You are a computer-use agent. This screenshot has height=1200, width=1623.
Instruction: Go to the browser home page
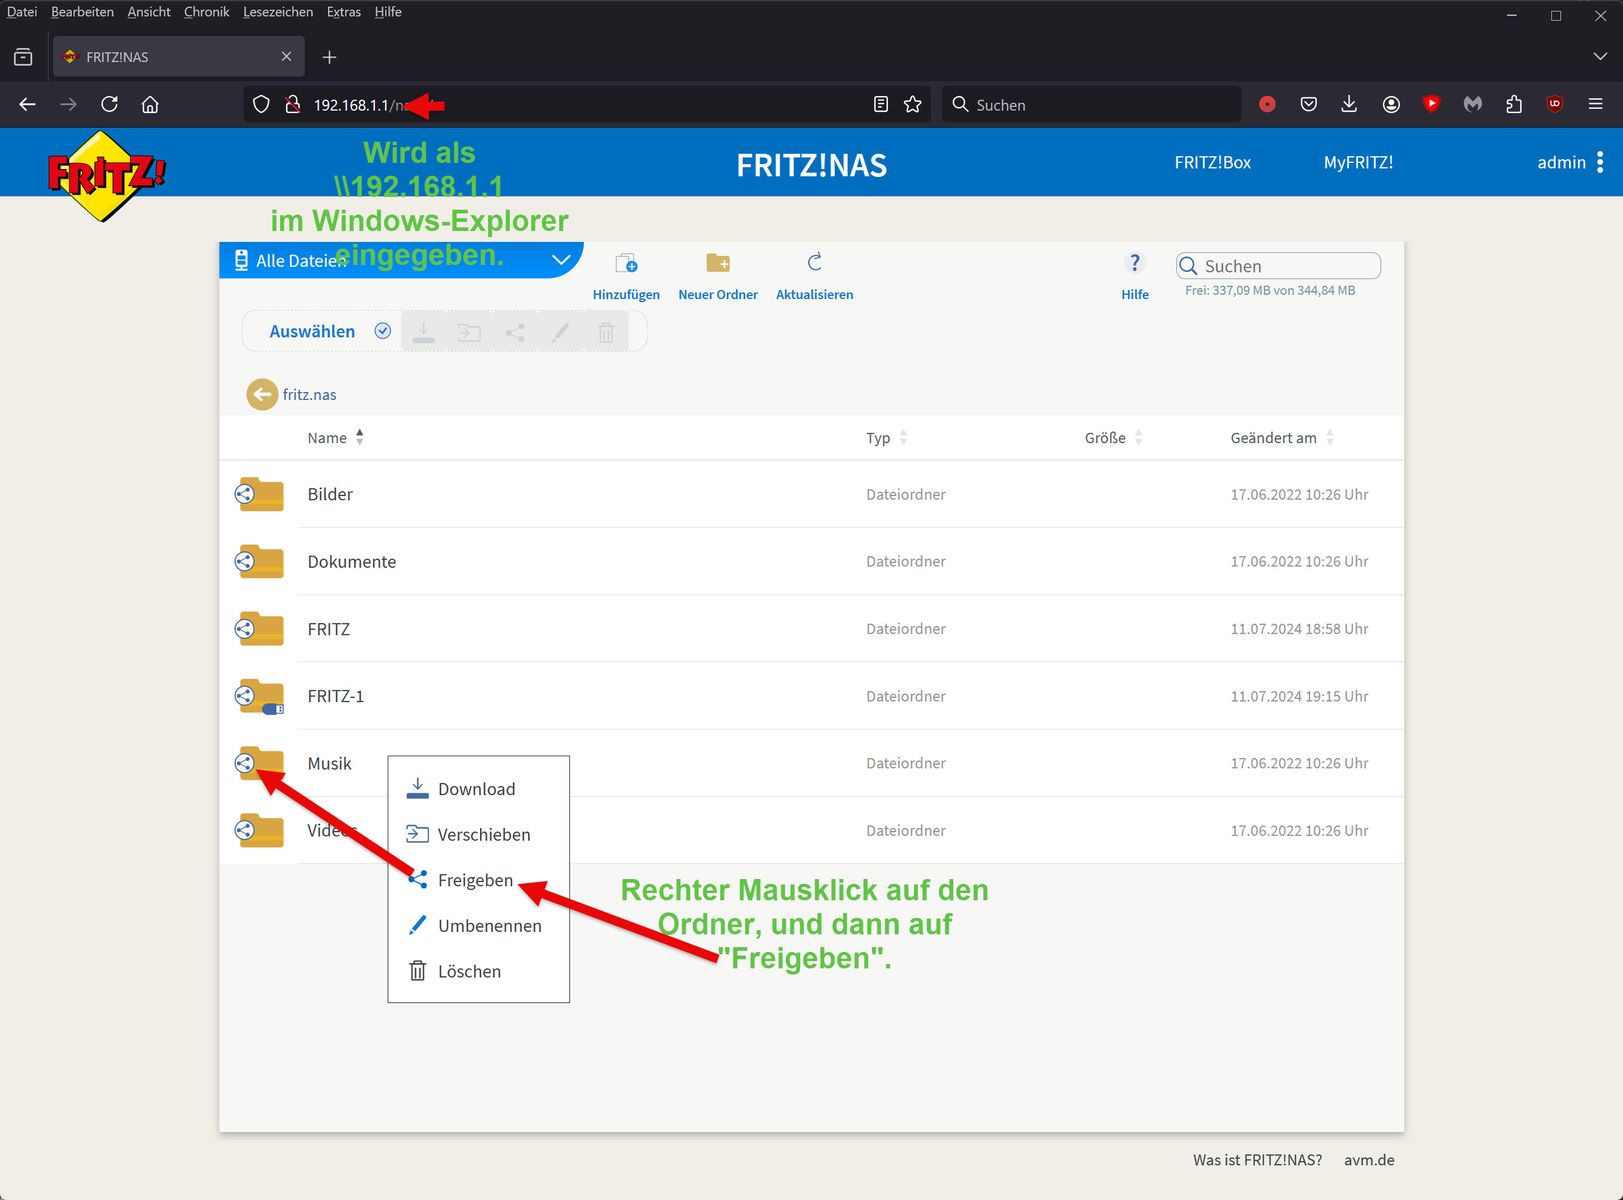150,104
